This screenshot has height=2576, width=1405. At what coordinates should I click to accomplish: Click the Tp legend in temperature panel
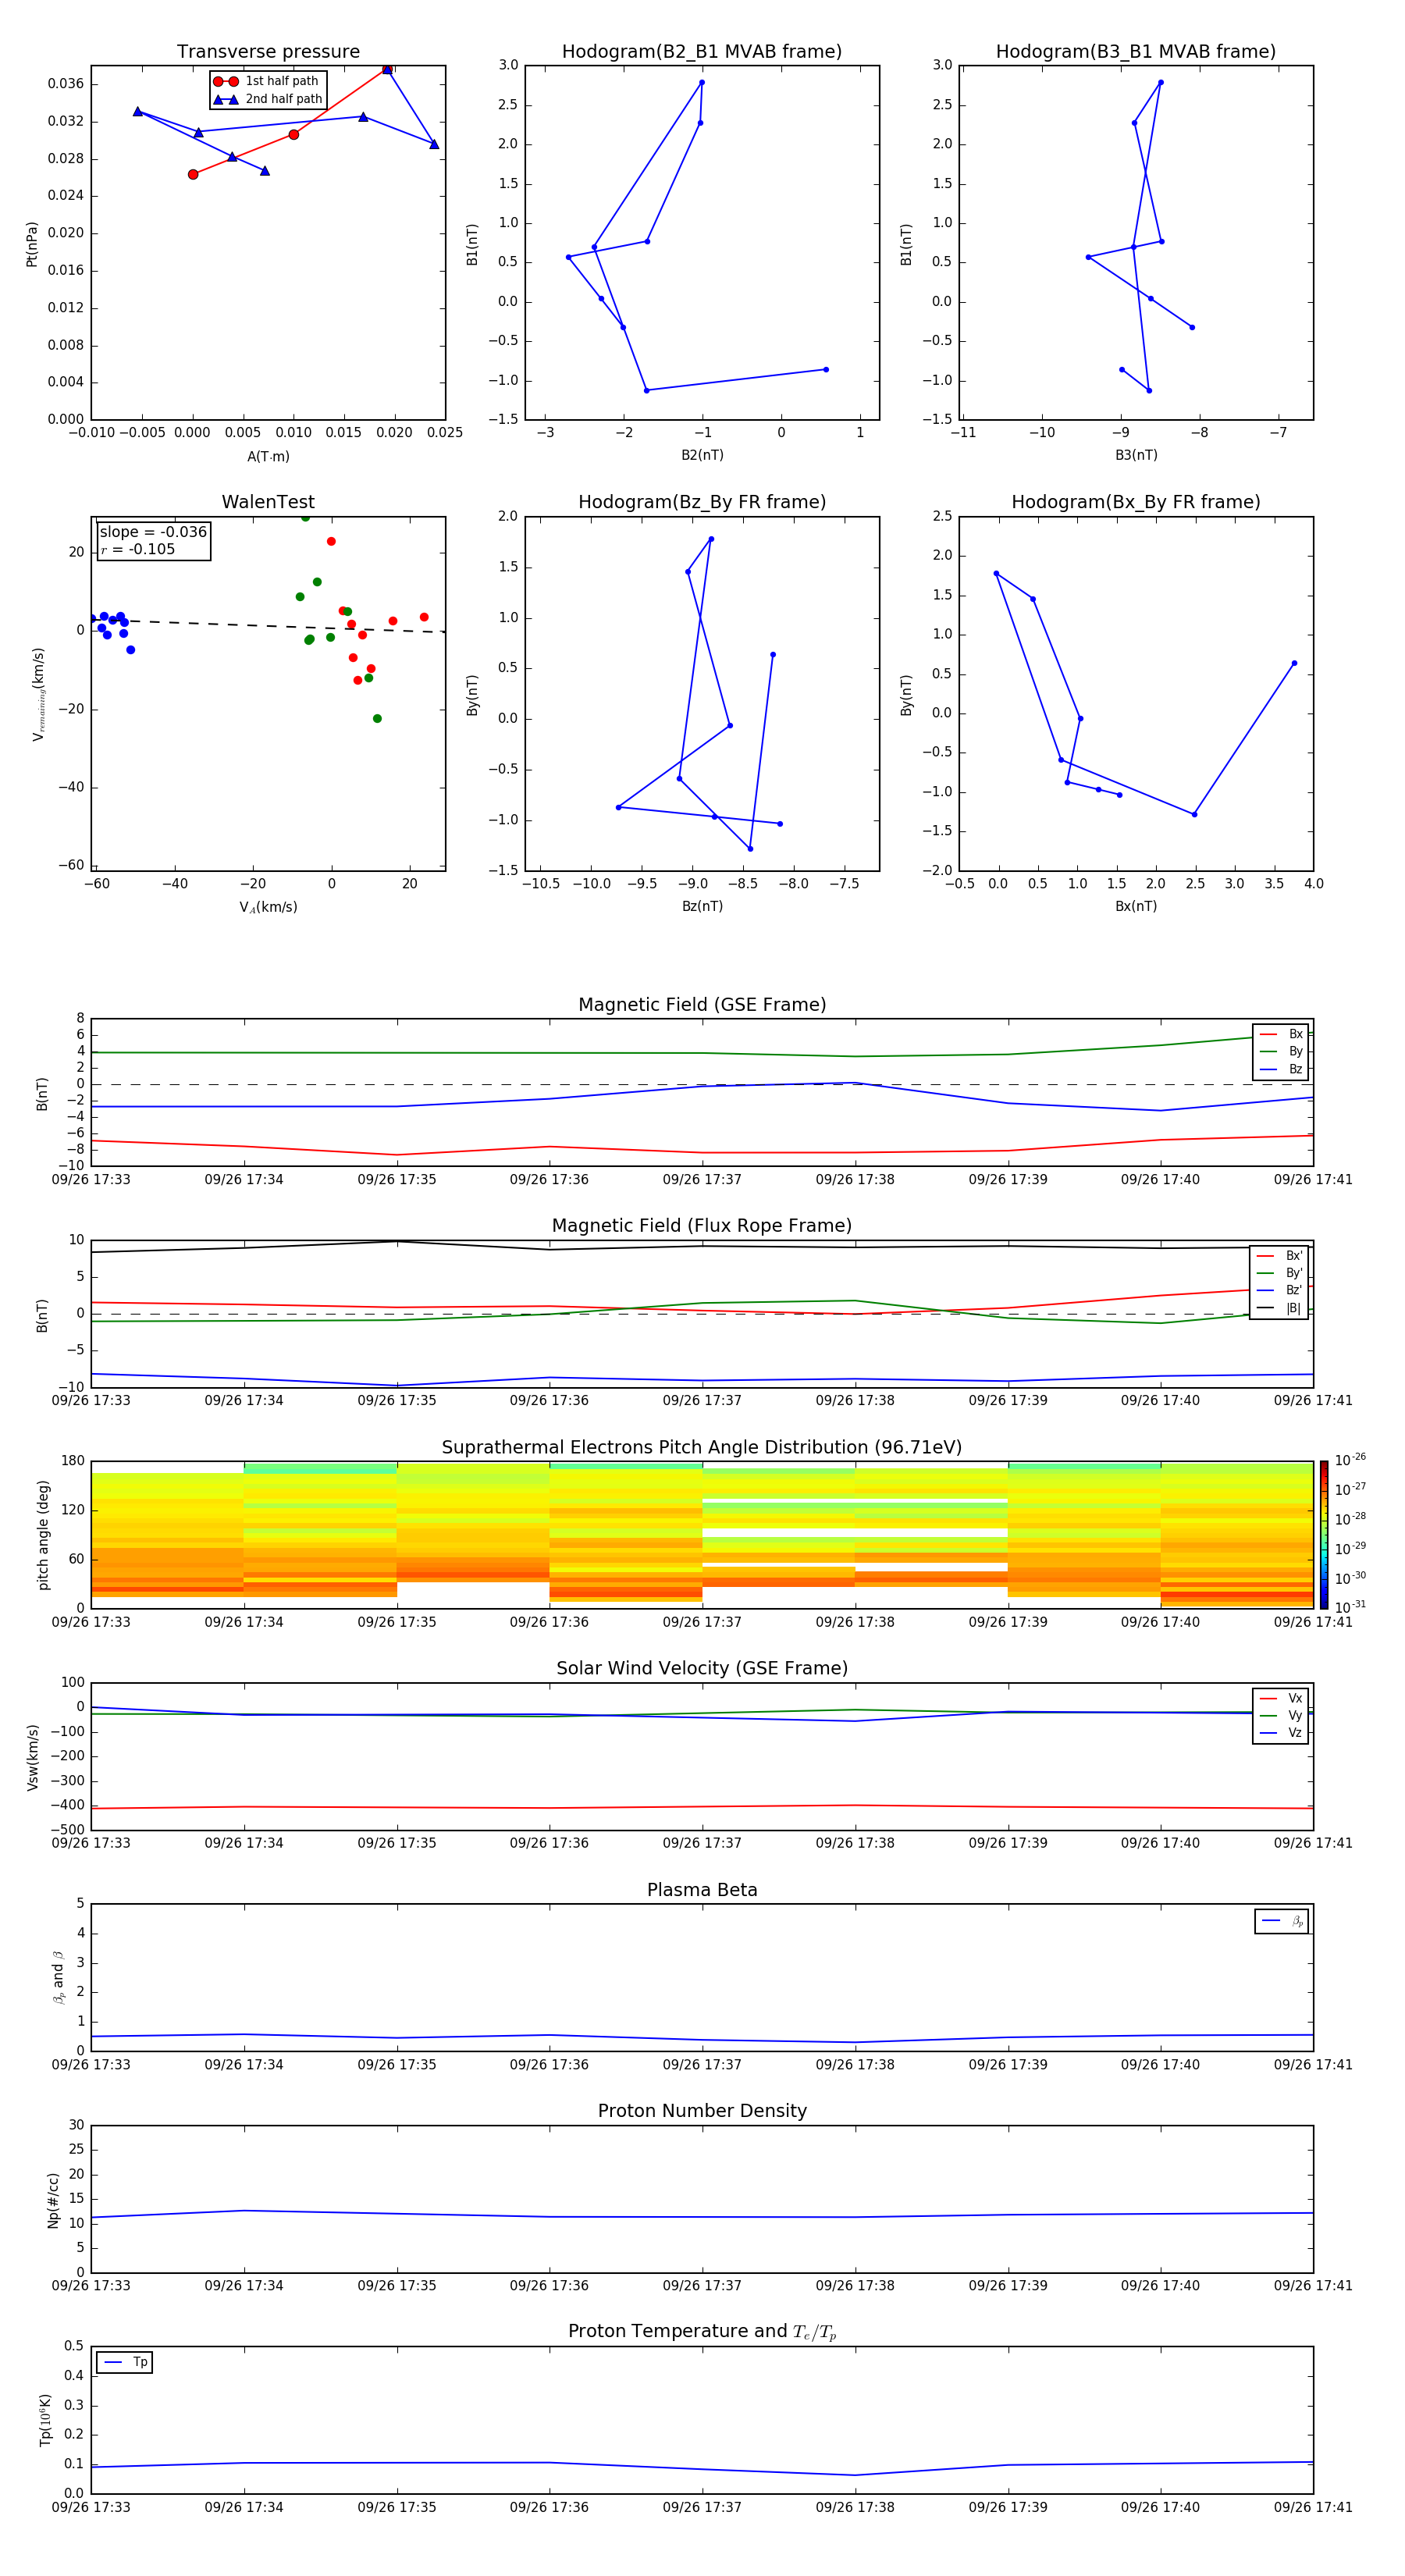point(125,2362)
